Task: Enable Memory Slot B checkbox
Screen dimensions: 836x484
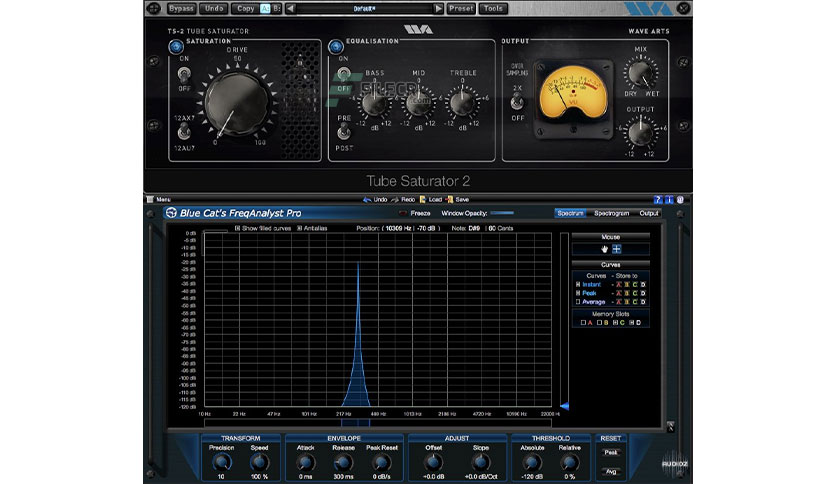Action: tap(599, 322)
